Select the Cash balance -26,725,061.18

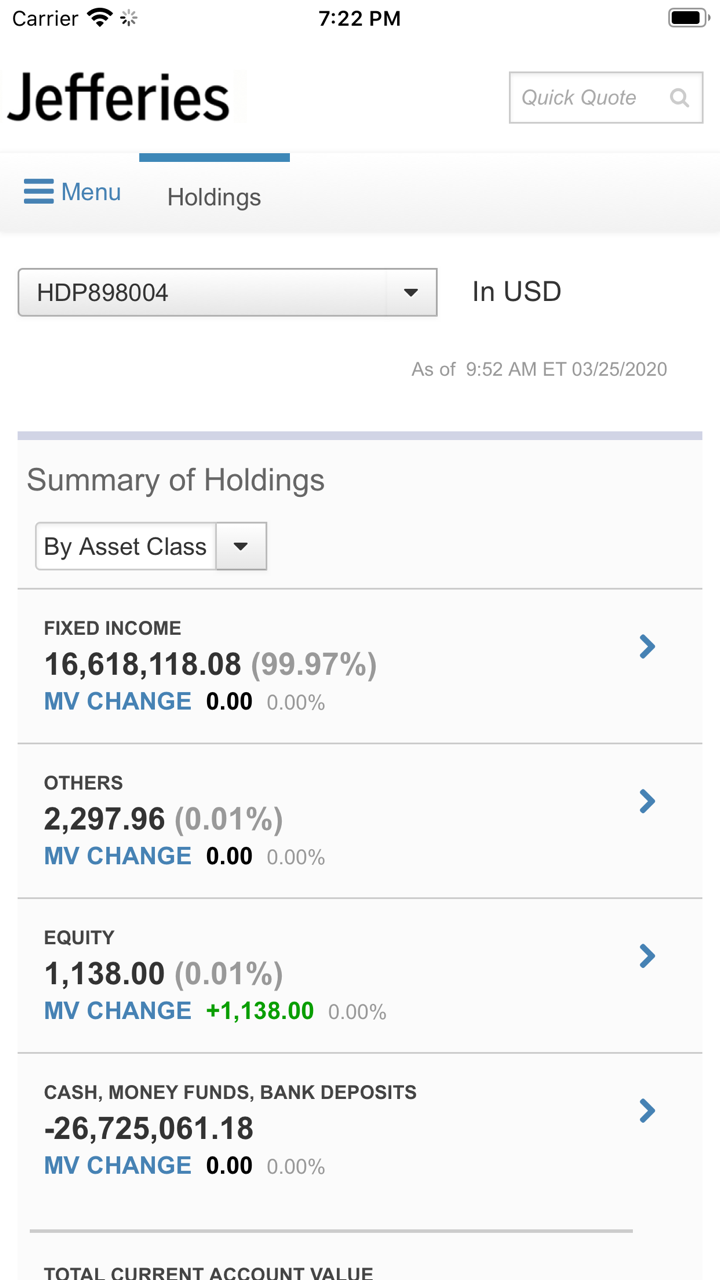[149, 1129]
